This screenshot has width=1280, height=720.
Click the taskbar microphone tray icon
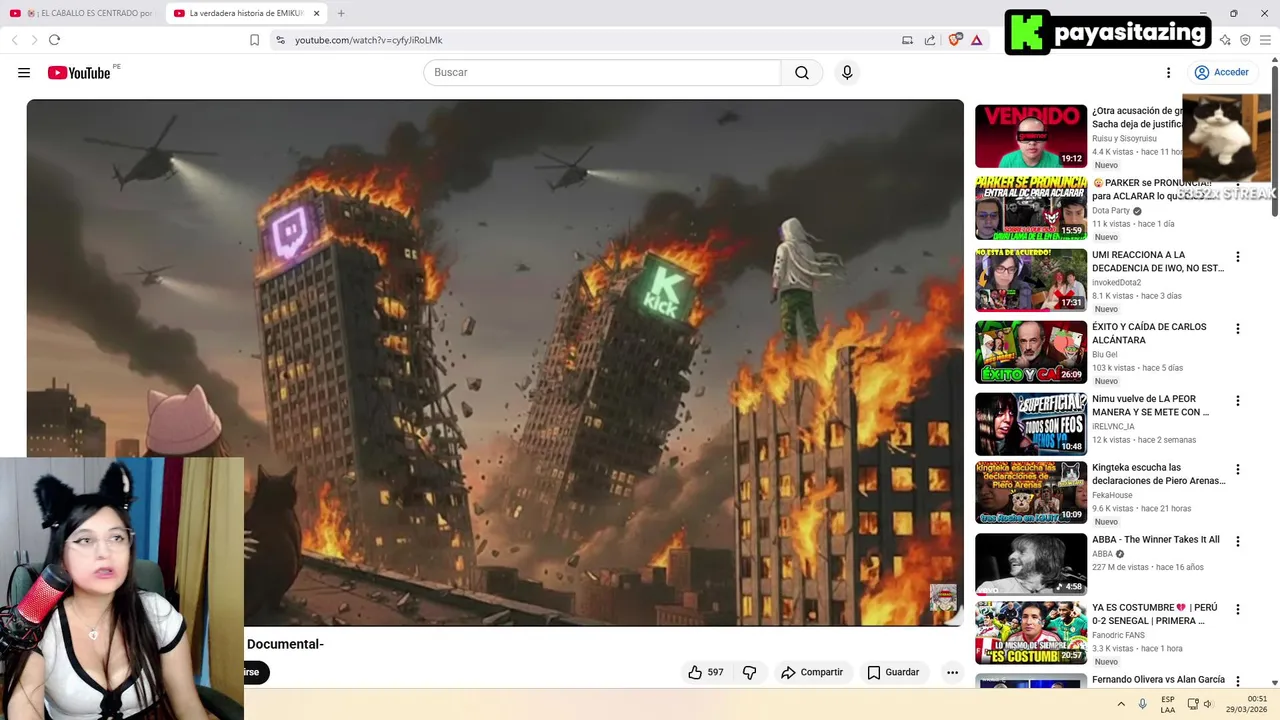click(x=1143, y=704)
